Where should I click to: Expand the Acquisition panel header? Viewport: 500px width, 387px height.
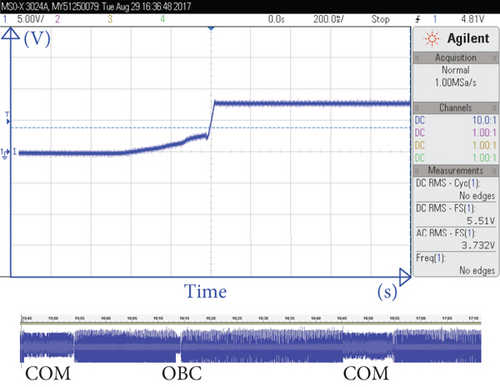(x=456, y=58)
